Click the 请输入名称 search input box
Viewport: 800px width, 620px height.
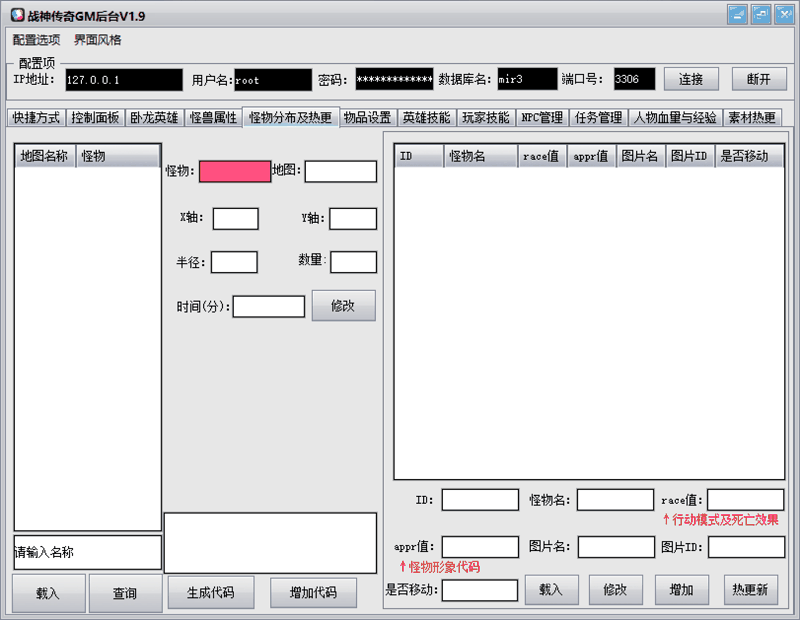pyautogui.click(x=86, y=552)
